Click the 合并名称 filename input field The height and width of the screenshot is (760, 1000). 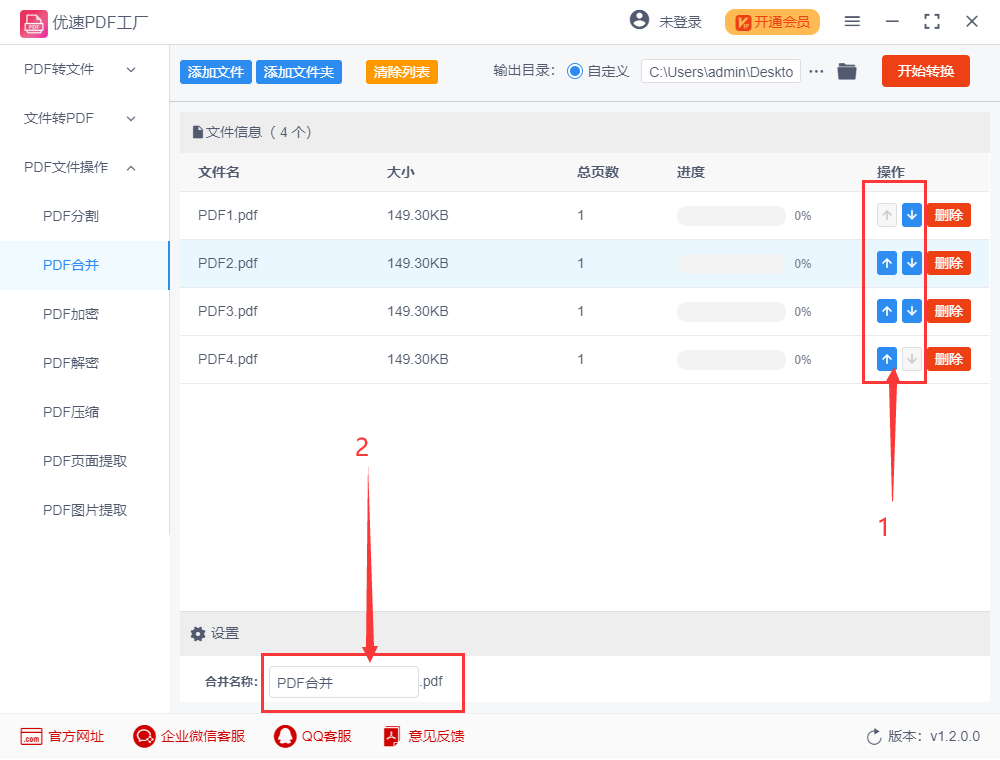click(343, 681)
